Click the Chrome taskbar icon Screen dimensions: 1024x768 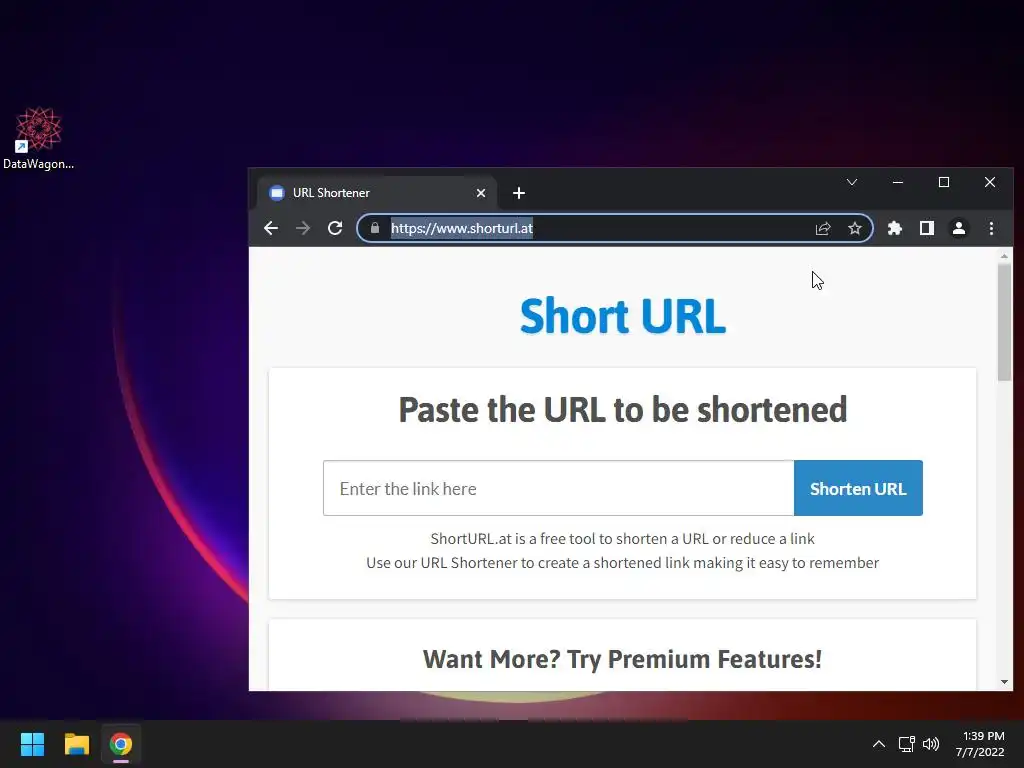click(x=121, y=744)
